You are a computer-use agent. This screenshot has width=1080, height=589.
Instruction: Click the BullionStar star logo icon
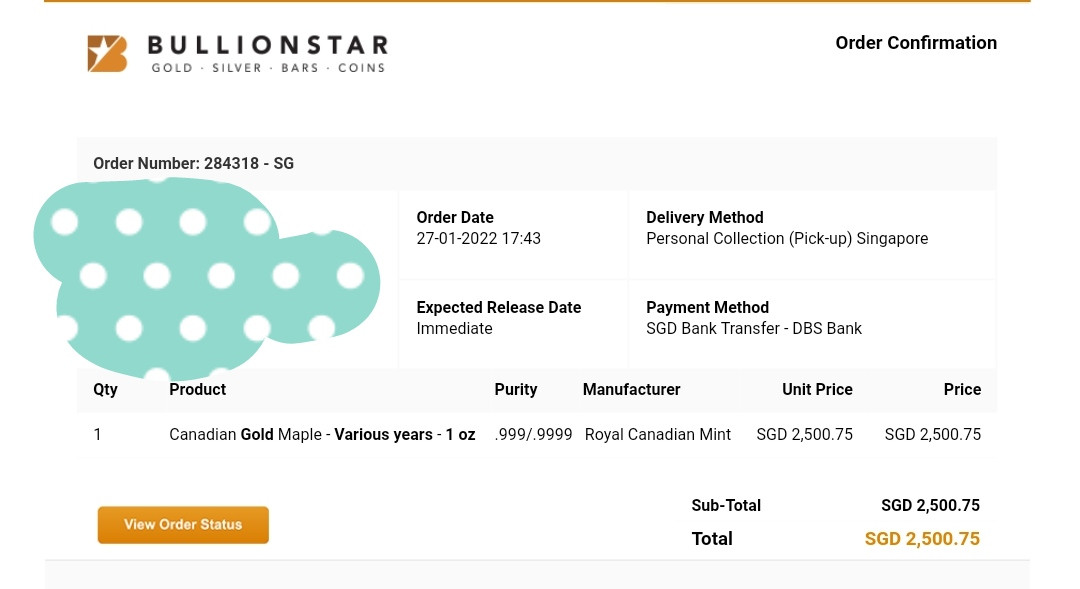pos(107,54)
